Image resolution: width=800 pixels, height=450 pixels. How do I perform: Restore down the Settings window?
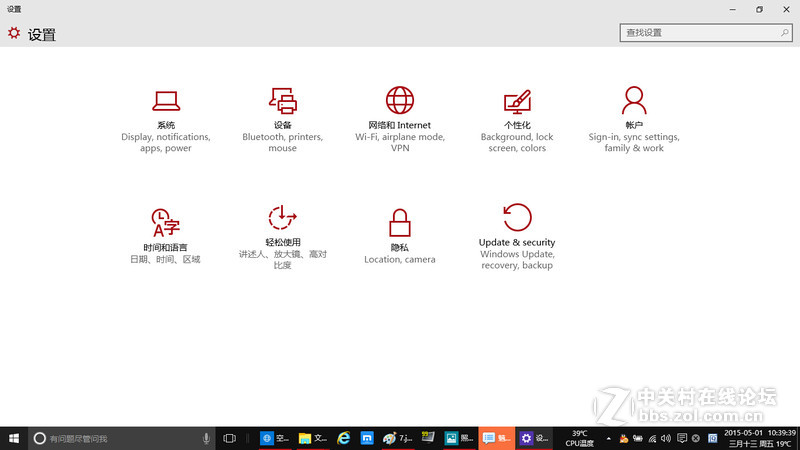[x=759, y=9]
